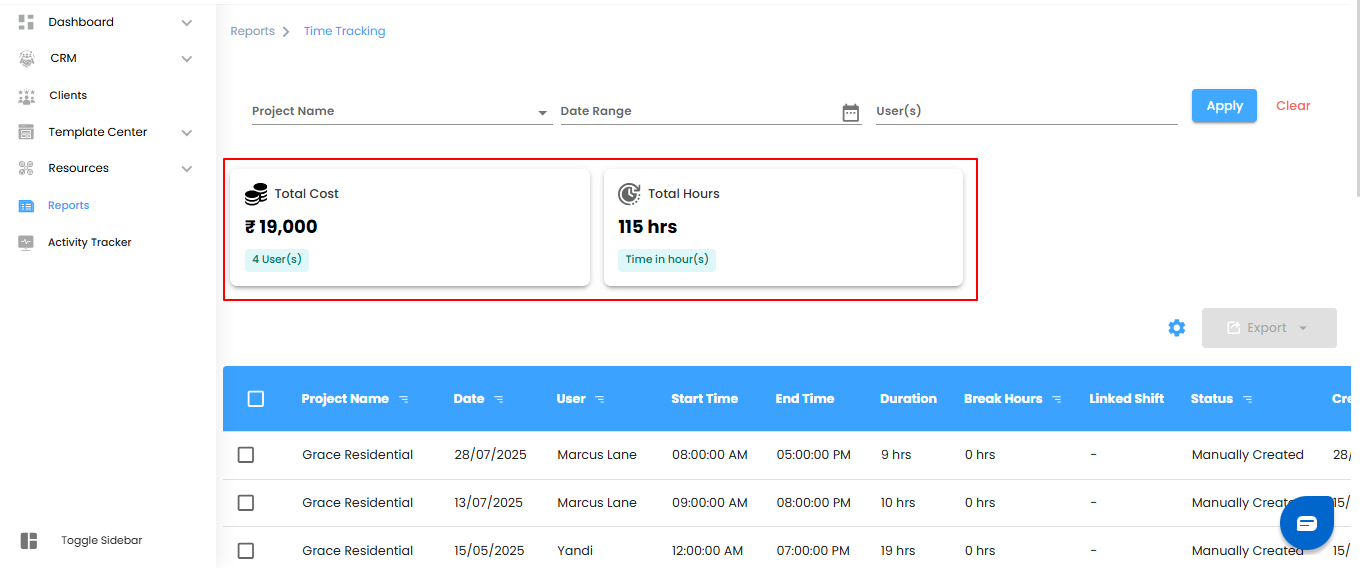
Task: Click the ₹ 19,000 total cost value
Action: tap(281, 227)
